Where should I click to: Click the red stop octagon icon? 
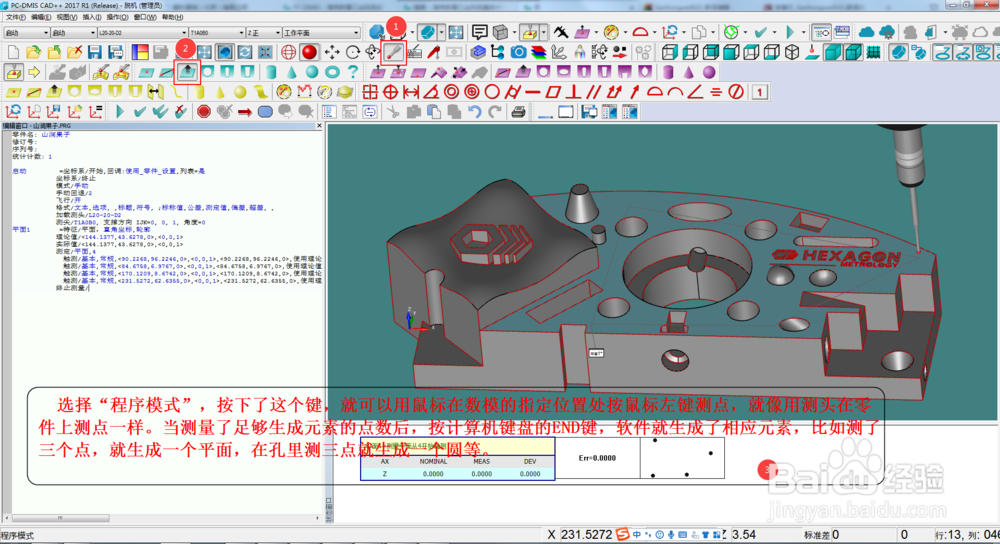203,112
